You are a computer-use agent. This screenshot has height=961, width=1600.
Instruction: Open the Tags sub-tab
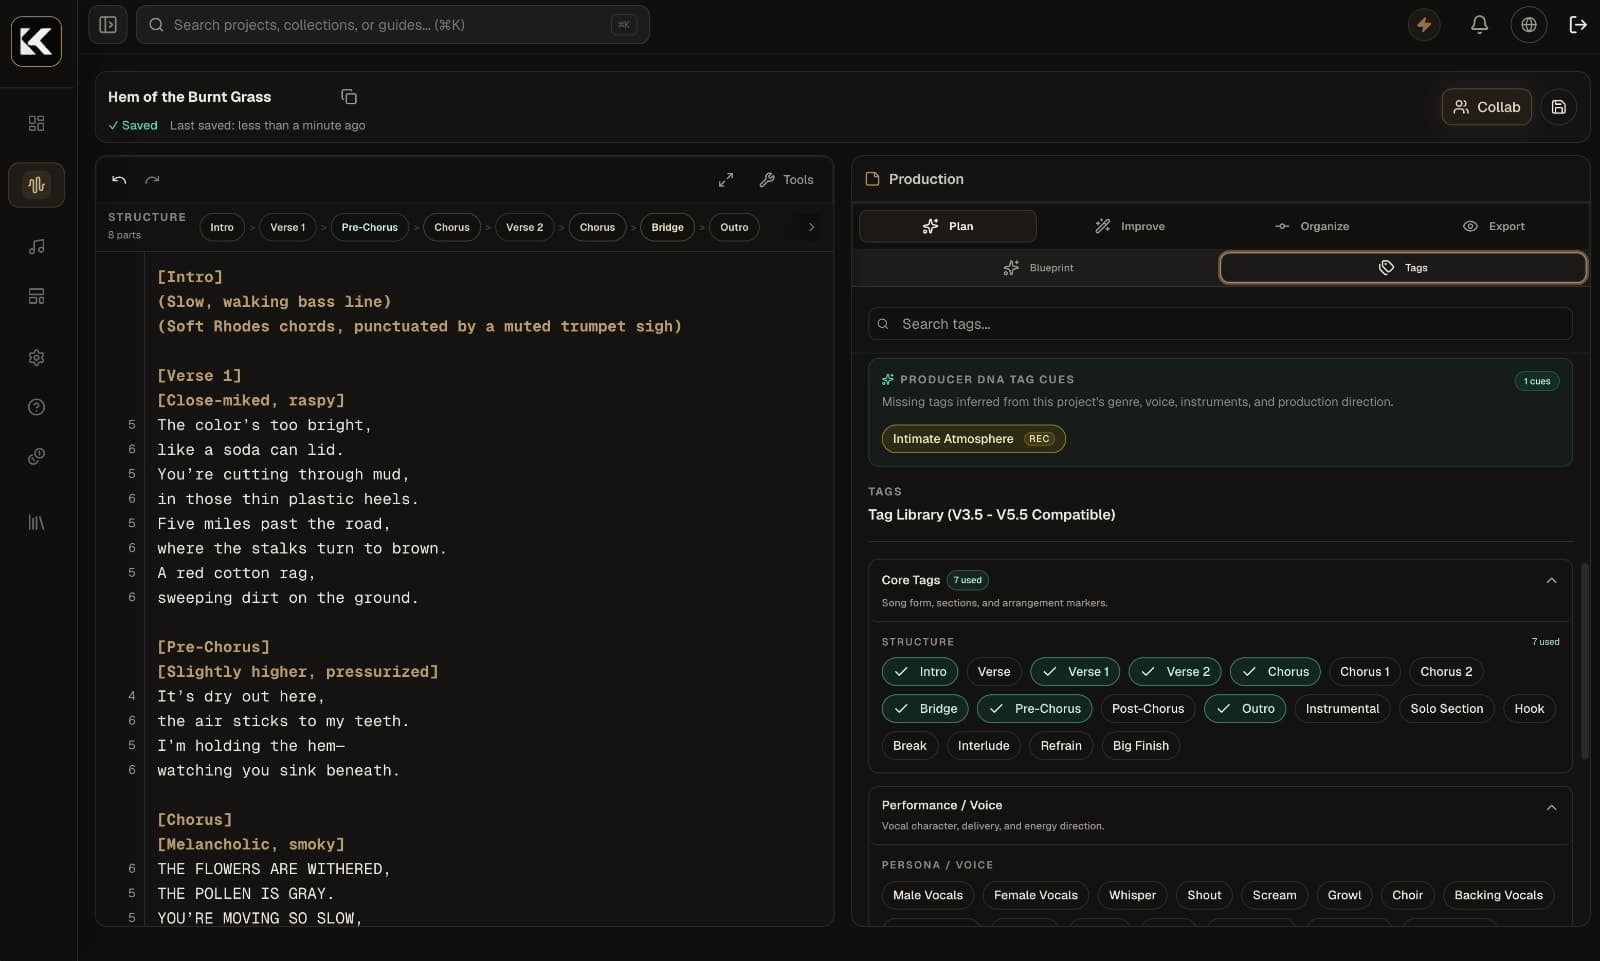click(1403, 268)
